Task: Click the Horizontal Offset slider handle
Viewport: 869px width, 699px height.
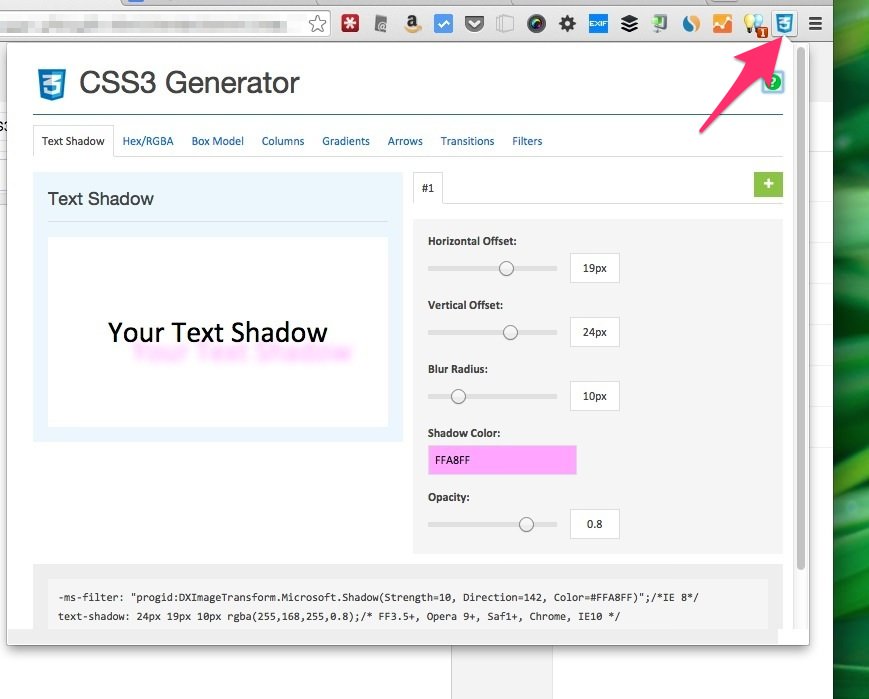Action: [x=506, y=269]
